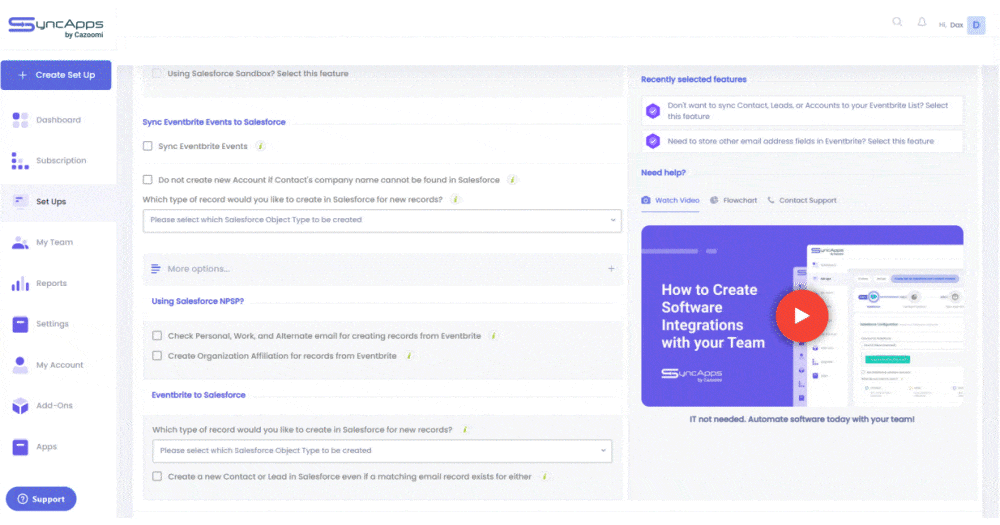
Task: Click plus icon in More options bar
Action: click(611, 269)
